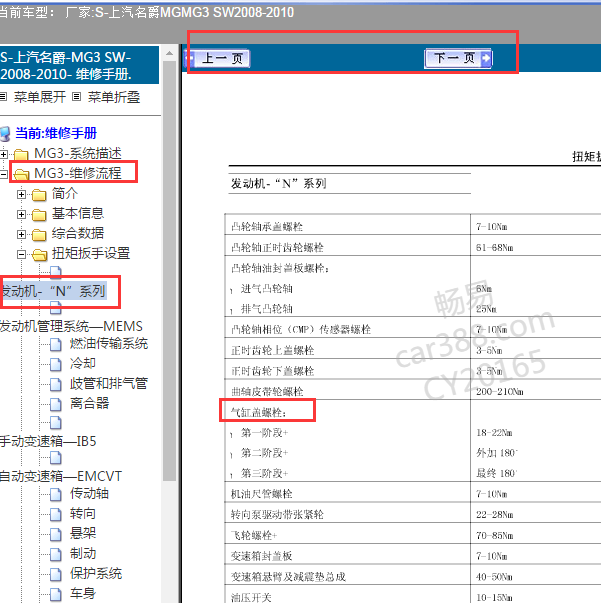Click the MG3-系统描述 folder label
Image resolution: width=601 pixels, height=603 pixels.
click(x=78, y=153)
